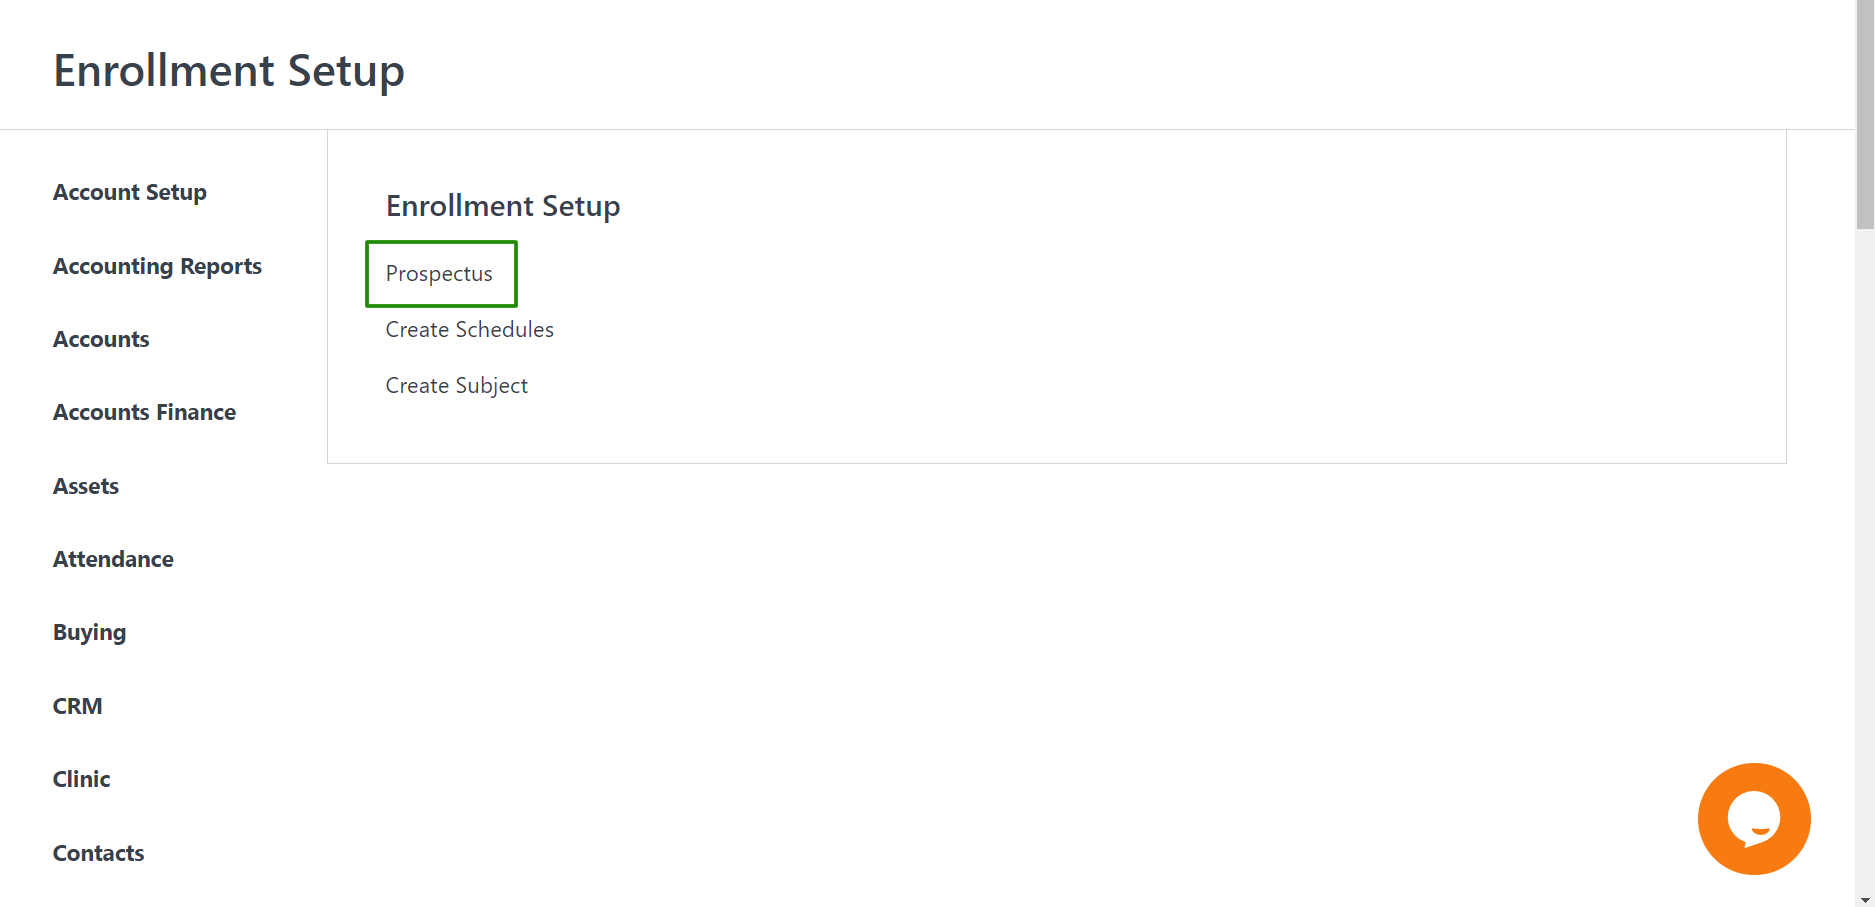Choose Accounts Finance from the sidebar

click(144, 412)
